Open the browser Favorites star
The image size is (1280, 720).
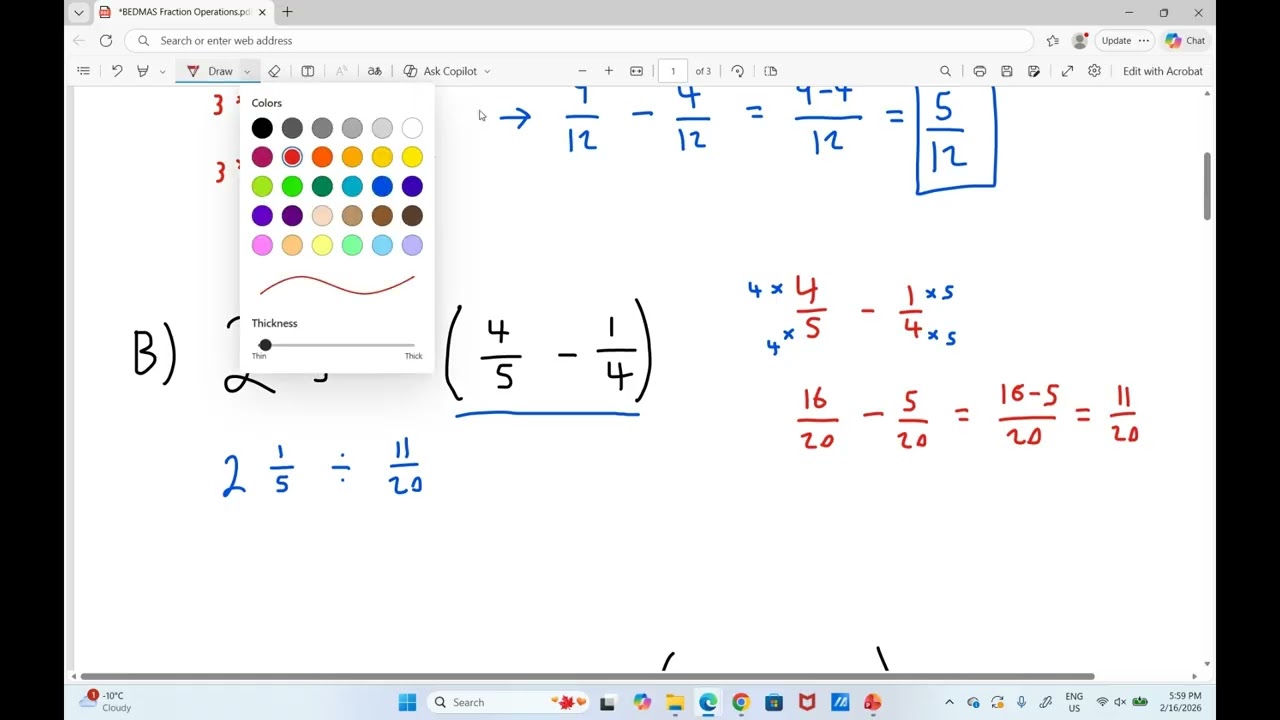click(1053, 41)
